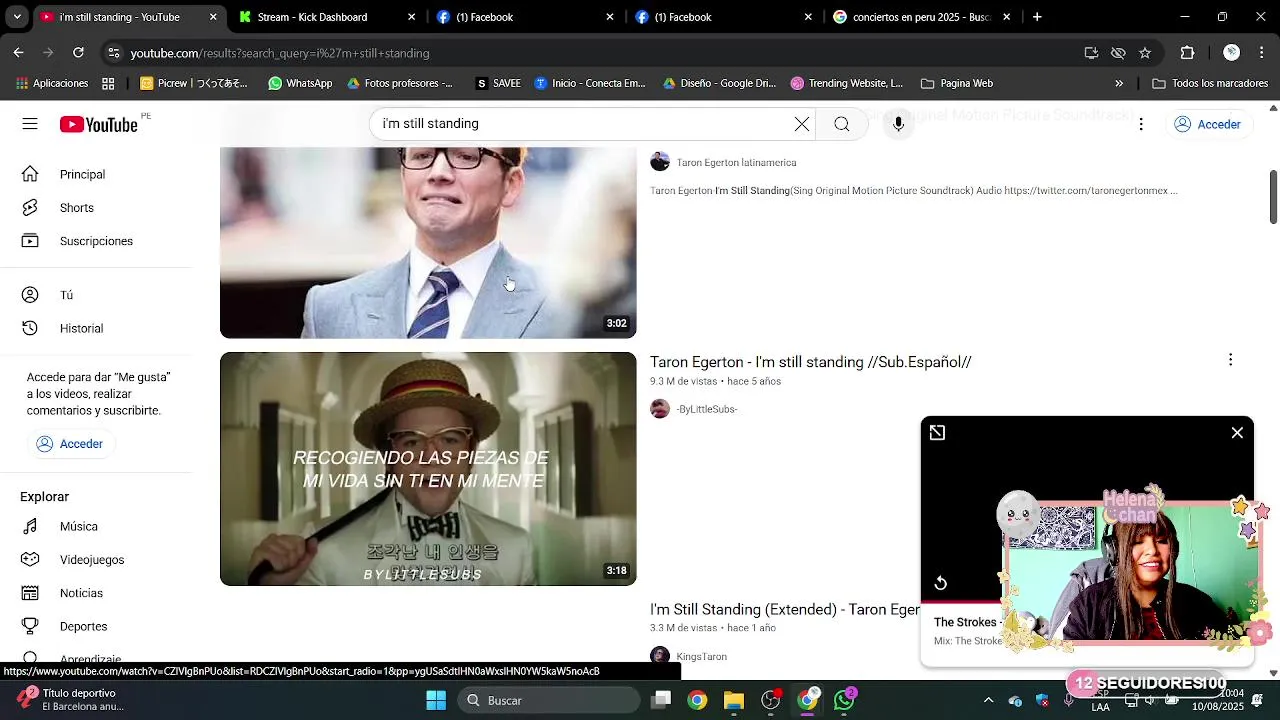Open YouTube settings three-dot menu by Acceder
The width and height of the screenshot is (1280, 720).
tap(1141, 124)
